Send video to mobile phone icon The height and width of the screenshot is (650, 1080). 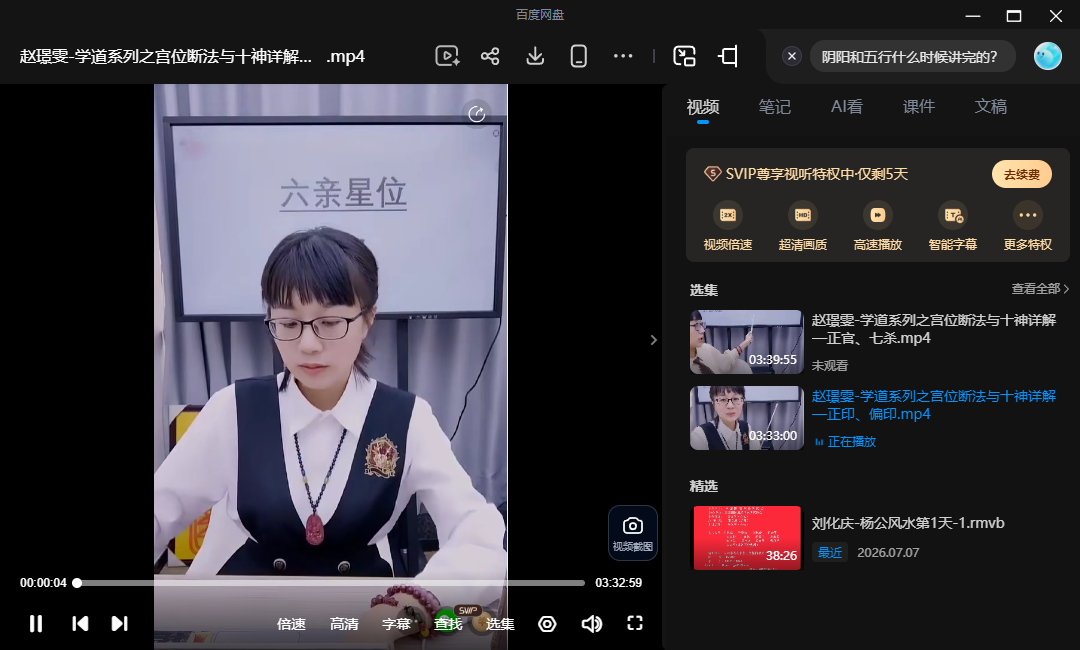(x=579, y=56)
